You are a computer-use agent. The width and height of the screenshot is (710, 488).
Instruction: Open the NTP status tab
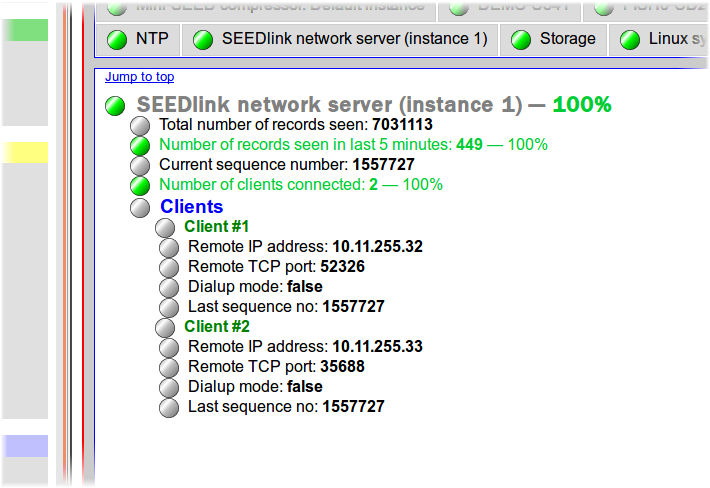pos(138,39)
